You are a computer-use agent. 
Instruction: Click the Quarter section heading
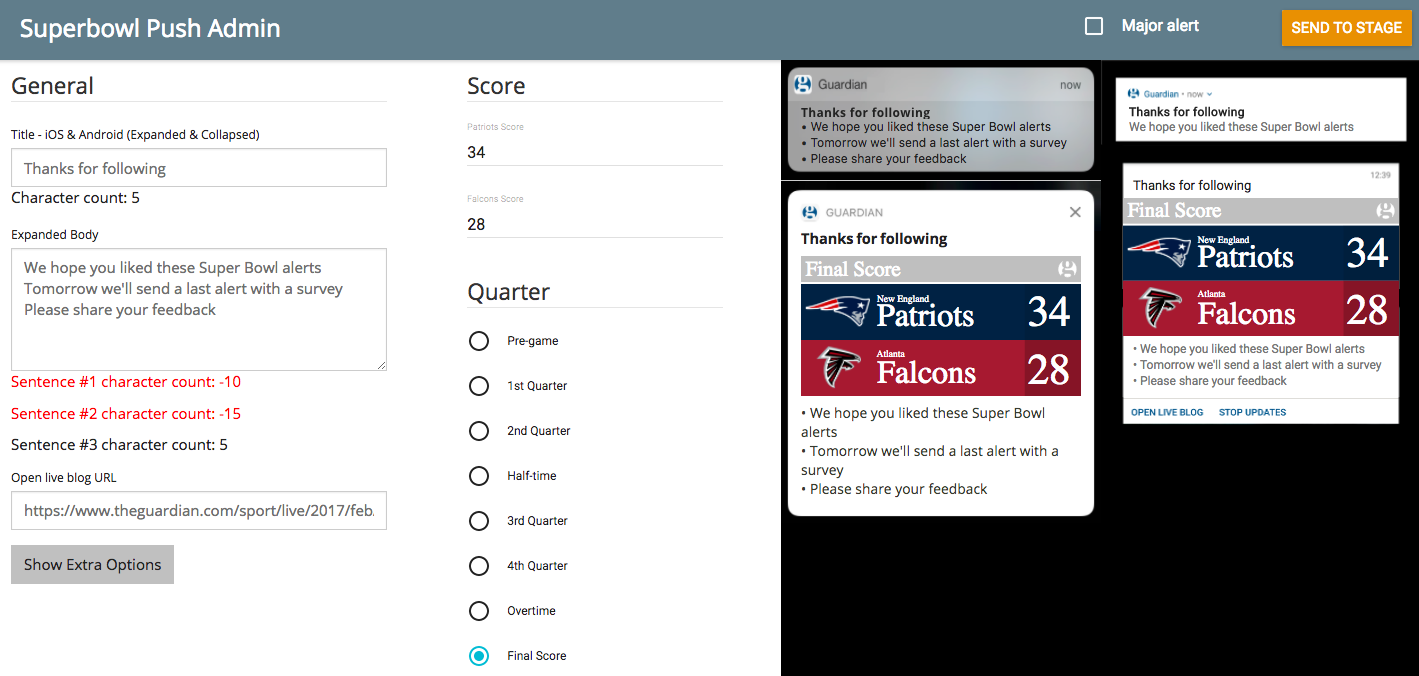tap(508, 292)
